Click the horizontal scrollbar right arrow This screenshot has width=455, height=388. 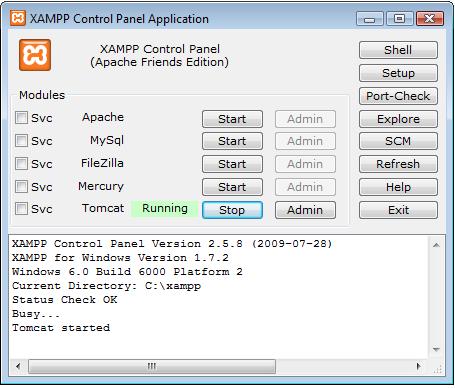click(x=419, y=366)
